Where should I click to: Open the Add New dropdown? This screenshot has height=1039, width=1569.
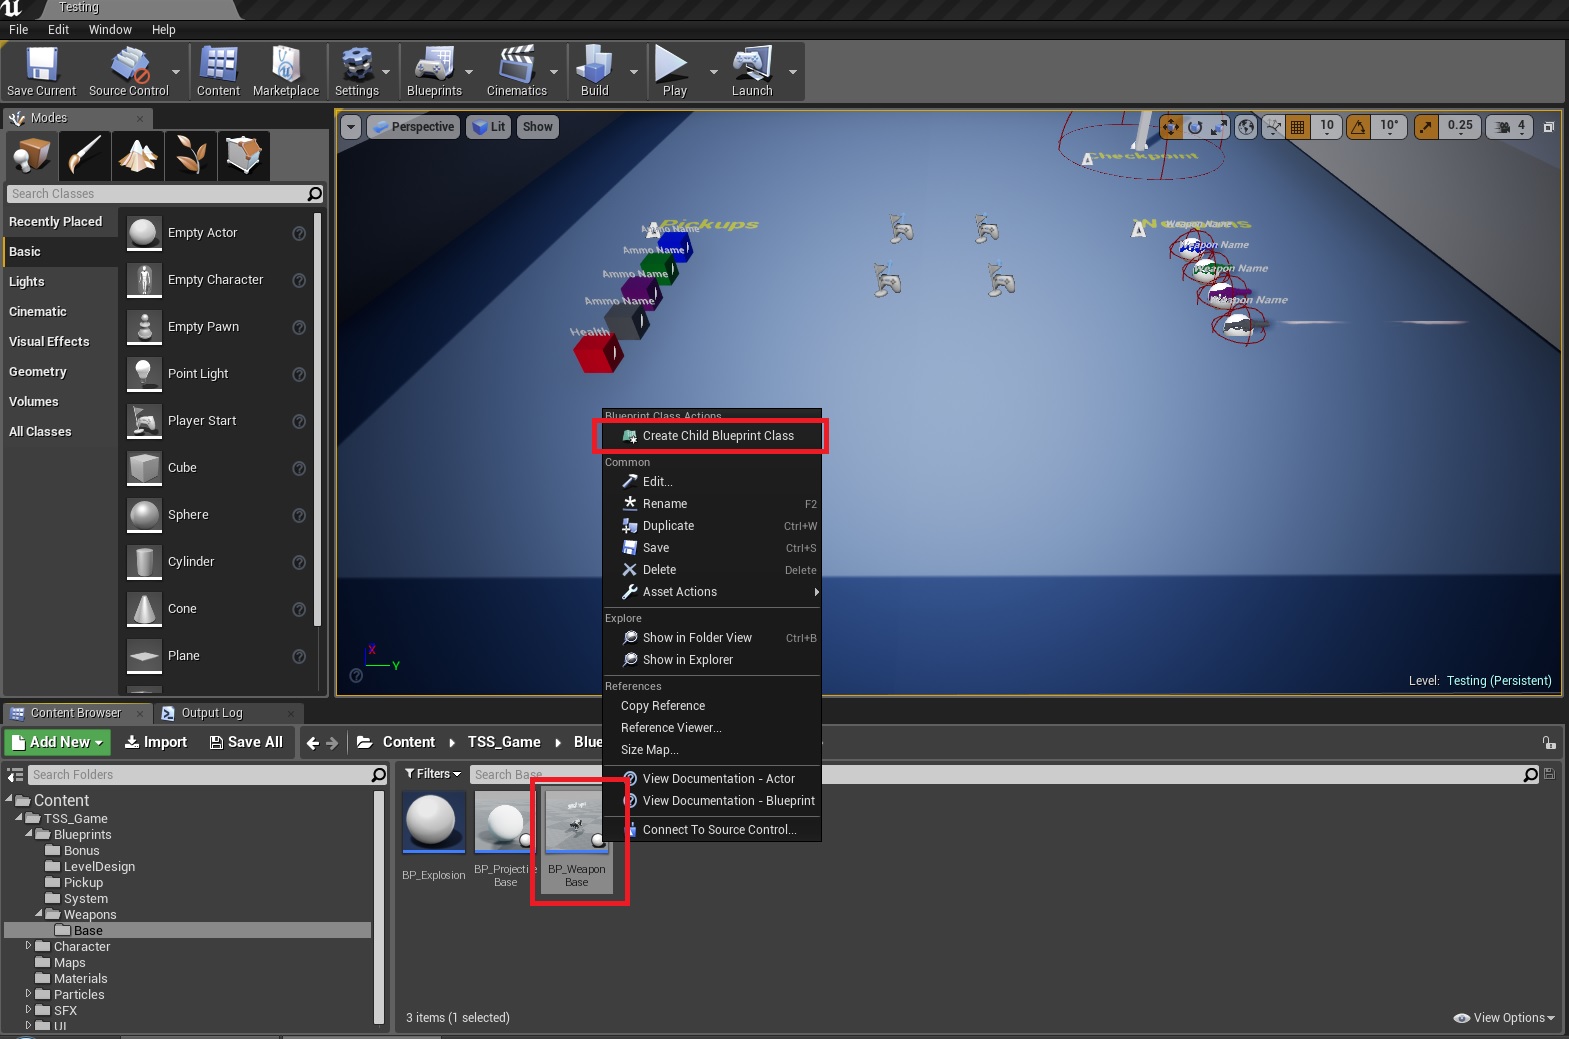58,742
